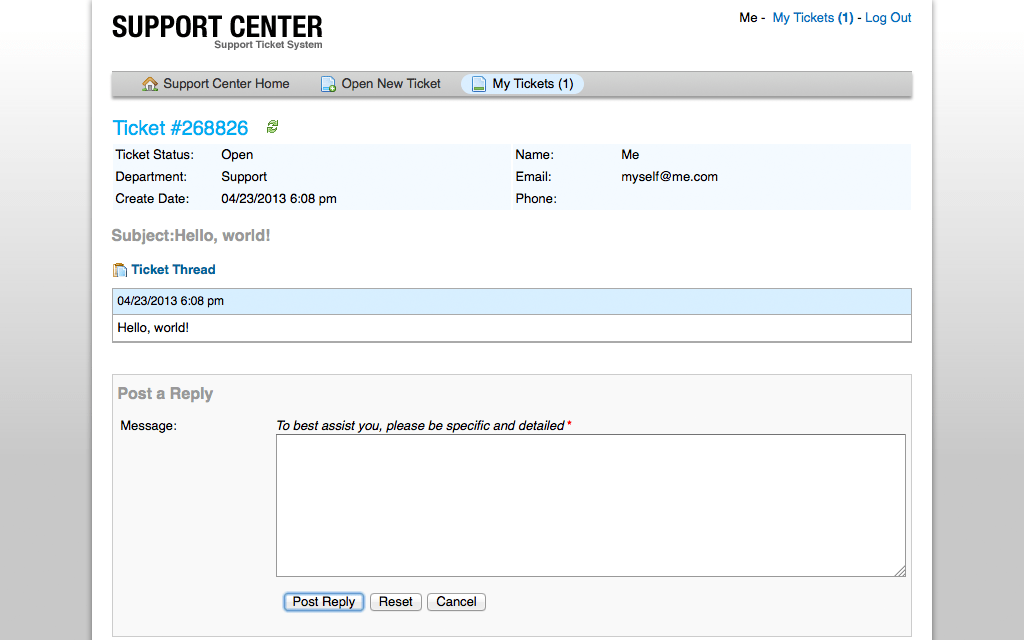Click the house icon beside Support Center Home
Screen dimensions: 1024x640
(150, 84)
